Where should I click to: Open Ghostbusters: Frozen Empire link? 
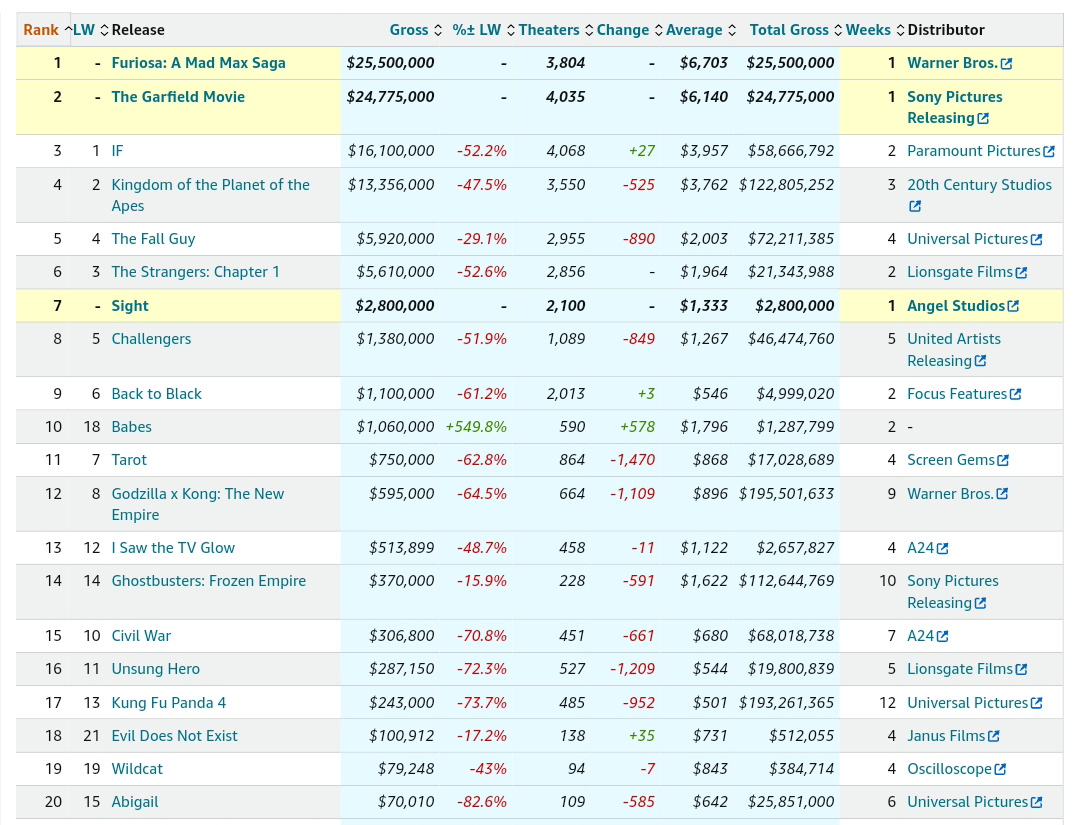(x=209, y=581)
